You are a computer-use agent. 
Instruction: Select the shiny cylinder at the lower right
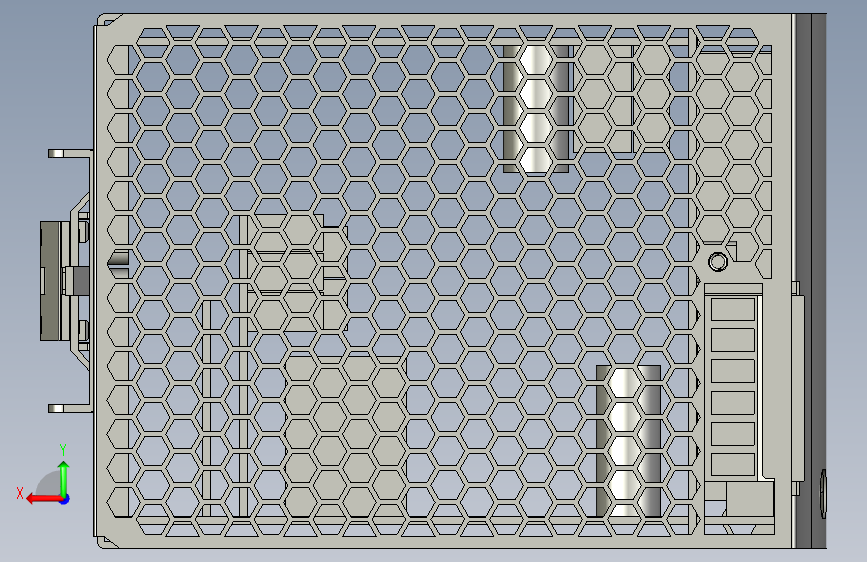[x=628, y=441]
